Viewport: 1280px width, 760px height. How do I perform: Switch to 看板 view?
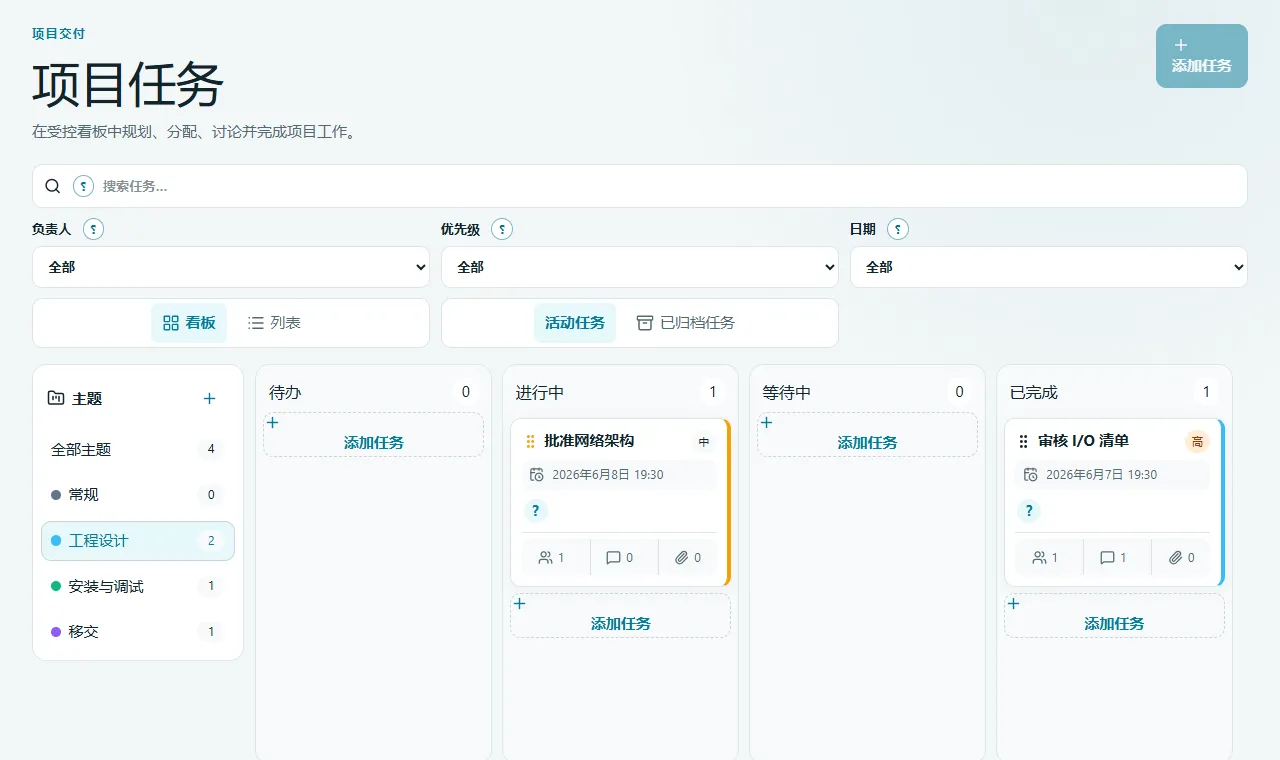click(189, 323)
